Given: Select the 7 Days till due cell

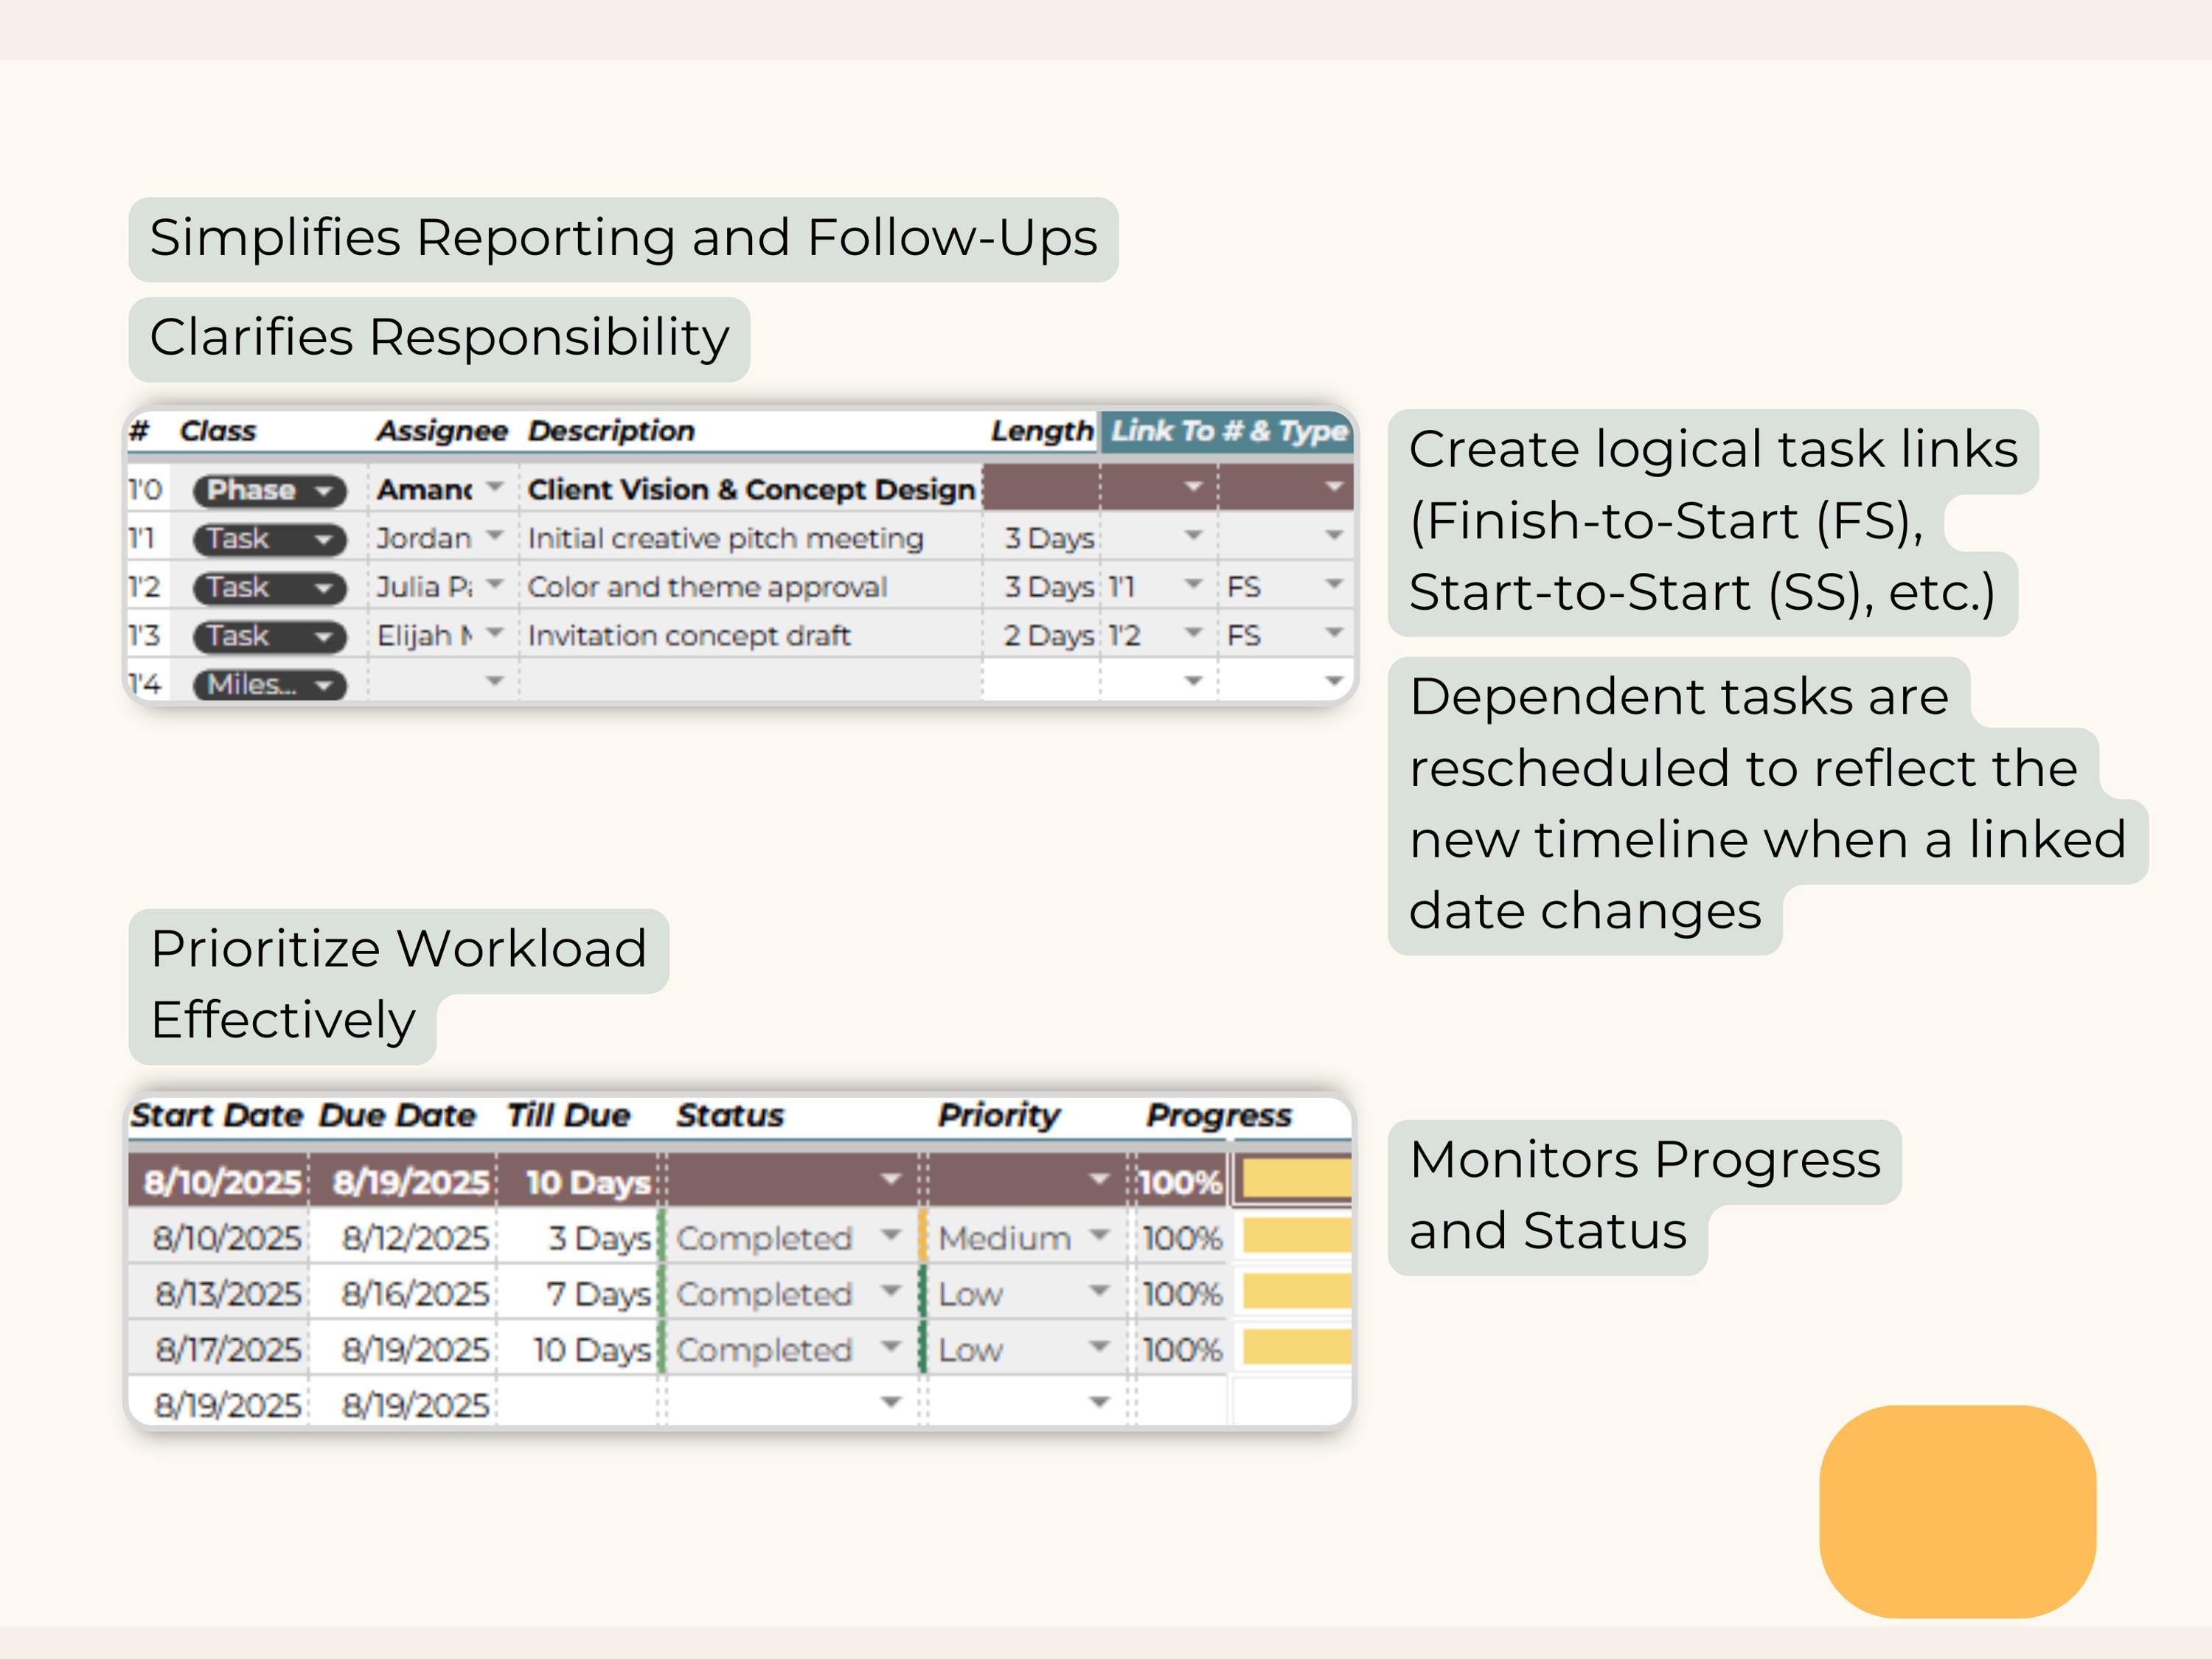Looking at the screenshot, I should click(578, 1294).
